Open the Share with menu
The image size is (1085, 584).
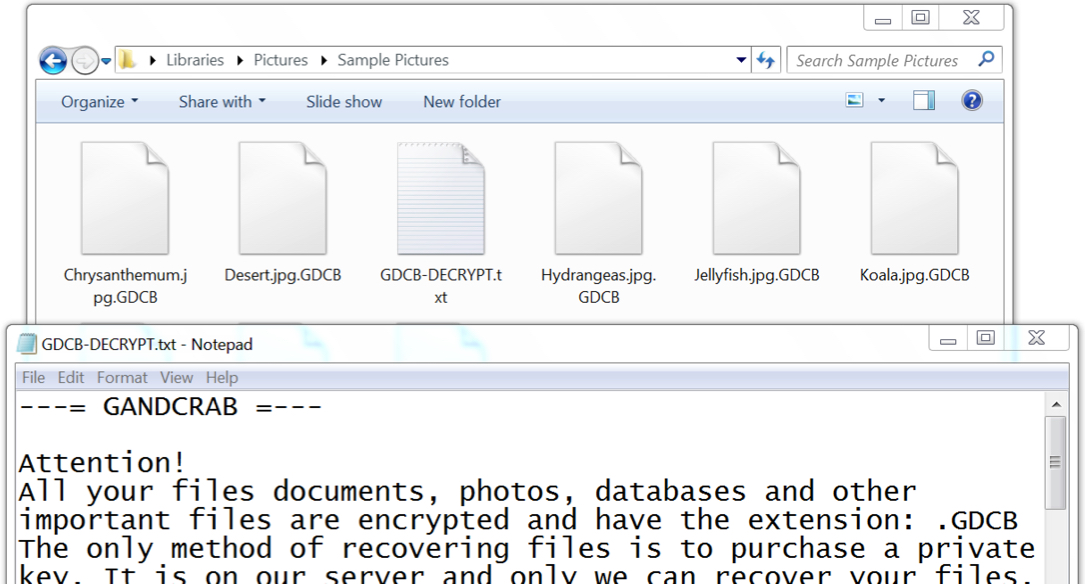(x=222, y=102)
